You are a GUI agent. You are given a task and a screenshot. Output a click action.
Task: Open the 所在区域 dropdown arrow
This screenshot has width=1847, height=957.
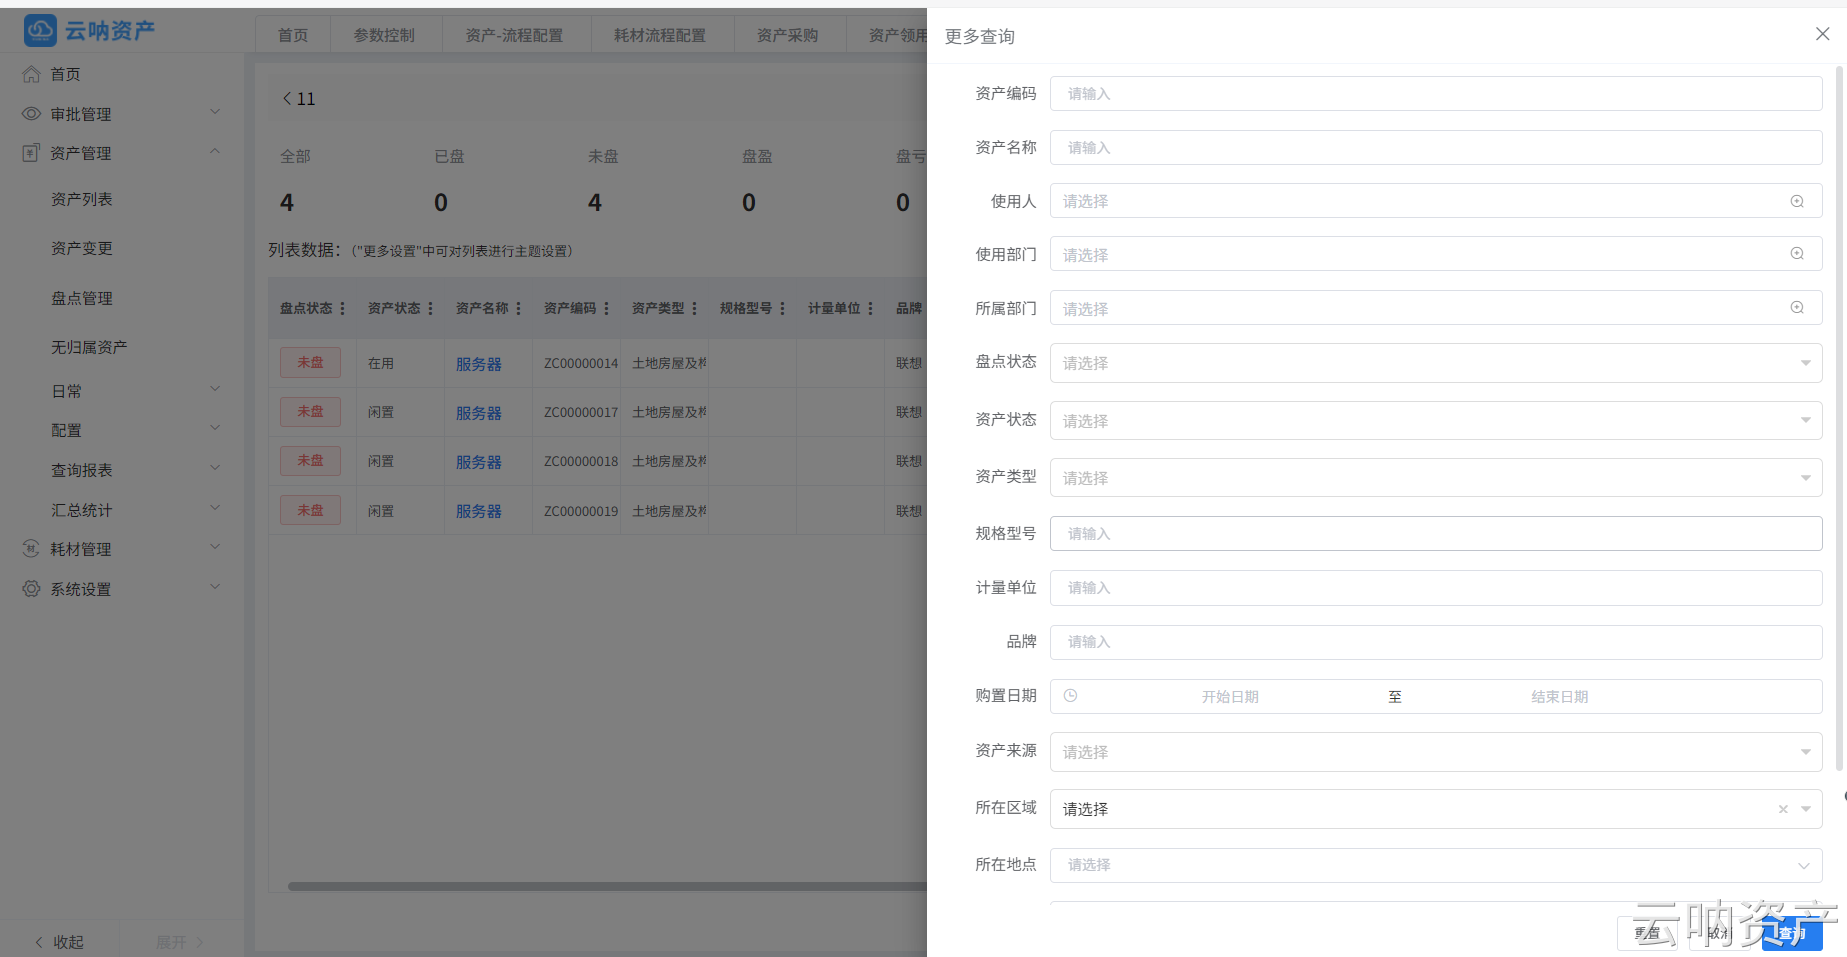point(1806,809)
